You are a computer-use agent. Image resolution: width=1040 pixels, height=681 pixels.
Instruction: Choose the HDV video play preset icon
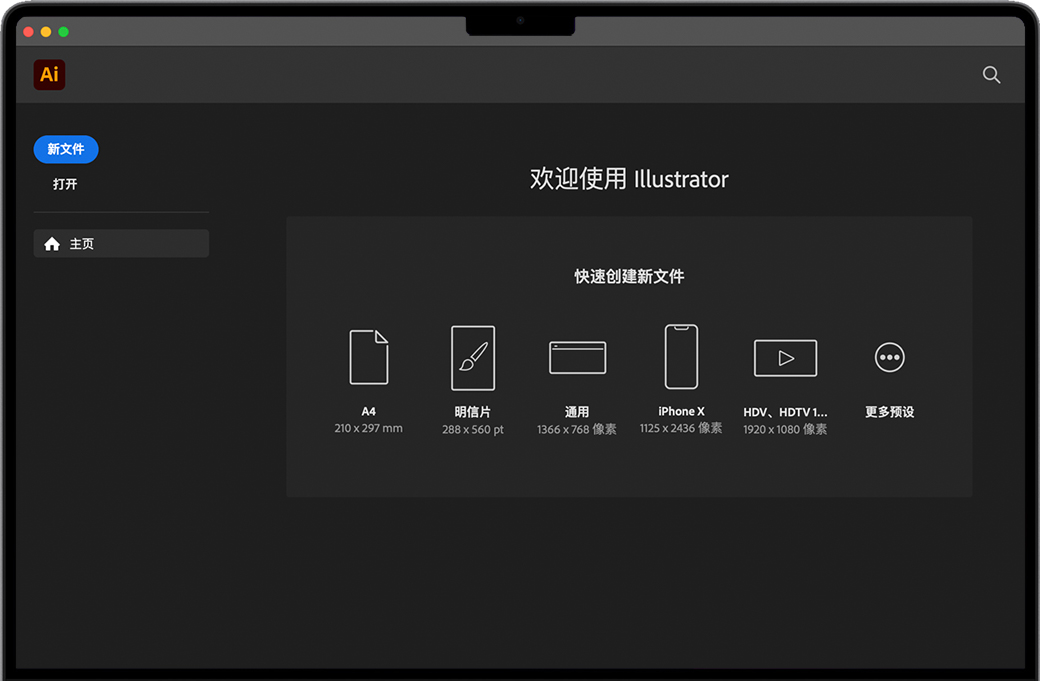coord(785,358)
